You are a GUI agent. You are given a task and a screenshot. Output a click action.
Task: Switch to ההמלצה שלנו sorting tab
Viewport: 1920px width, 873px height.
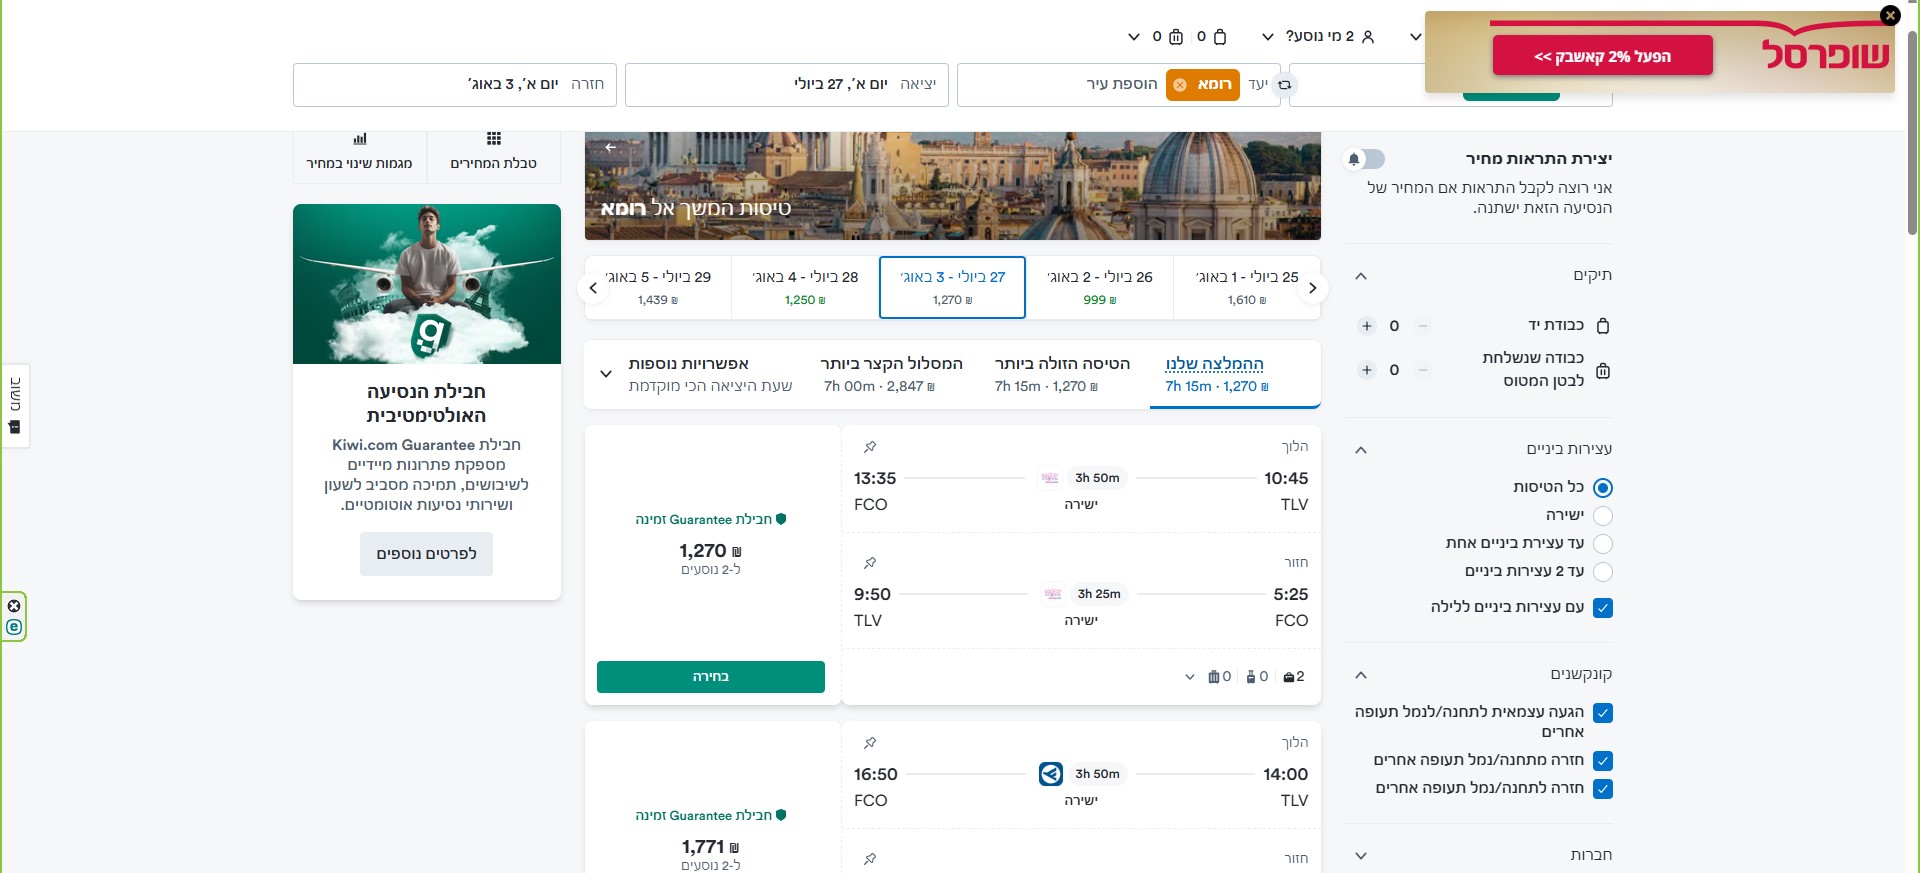pyautogui.click(x=1235, y=375)
